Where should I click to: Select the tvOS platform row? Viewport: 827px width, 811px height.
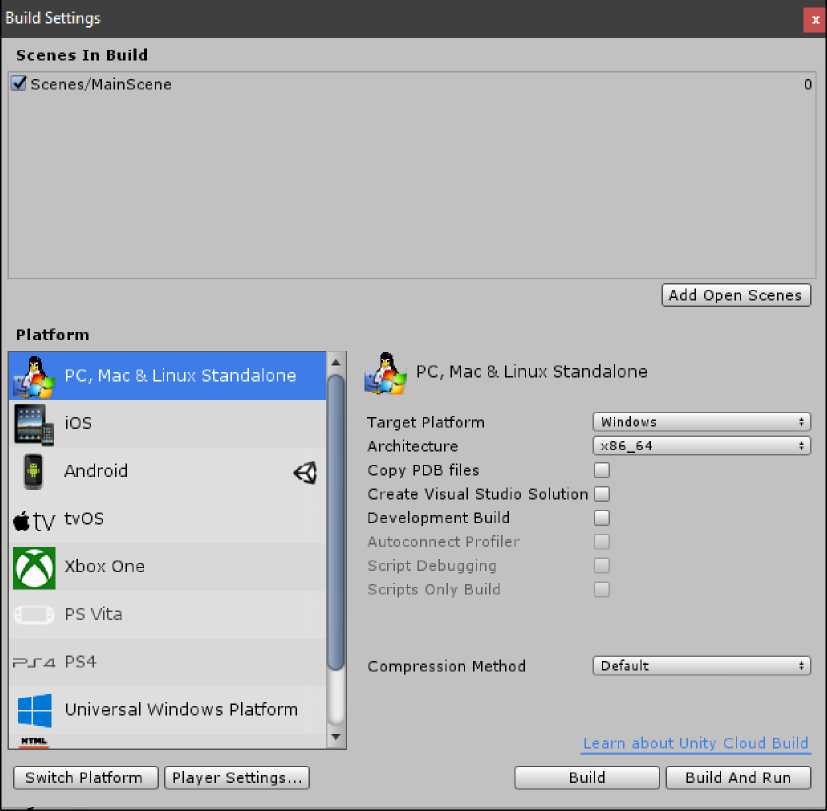coord(168,519)
